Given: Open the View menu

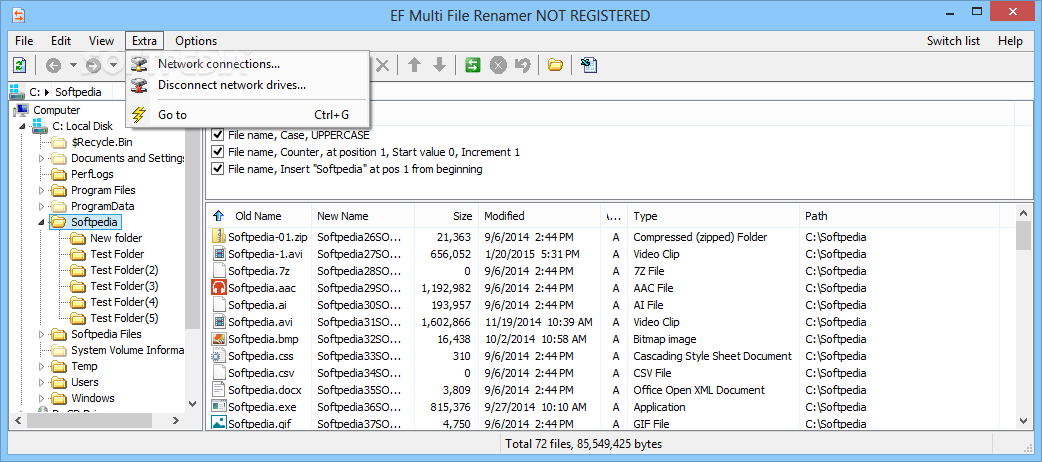Looking at the screenshot, I should click(x=101, y=41).
